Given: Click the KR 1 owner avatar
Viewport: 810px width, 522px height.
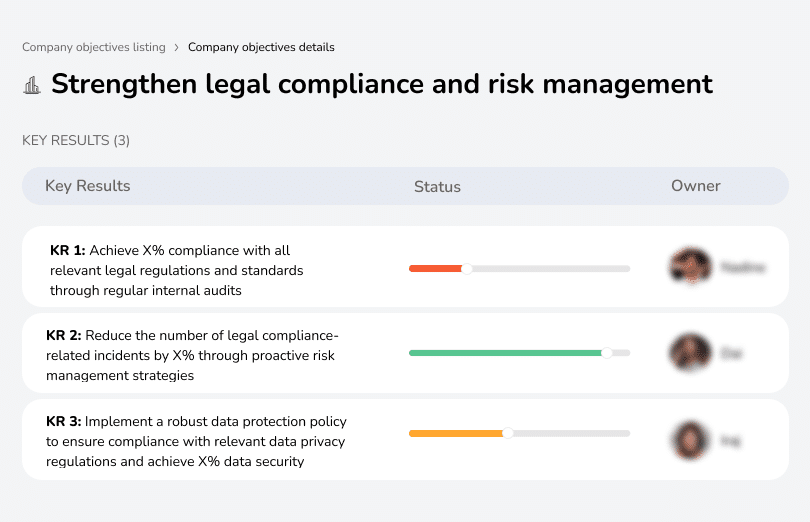Looking at the screenshot, I should pyautogui.click(x=690, y=267).
